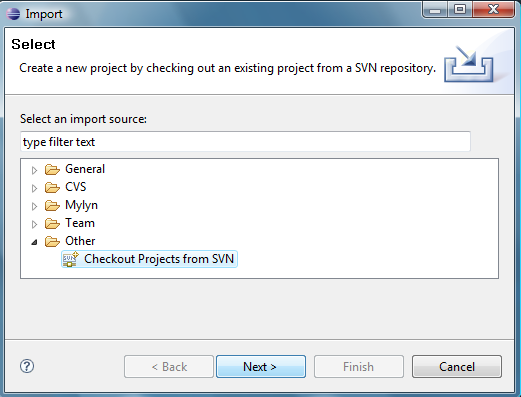Maximize the Import dialog window
This screenshot has width=521, height=397.
(x=460, y=9)
